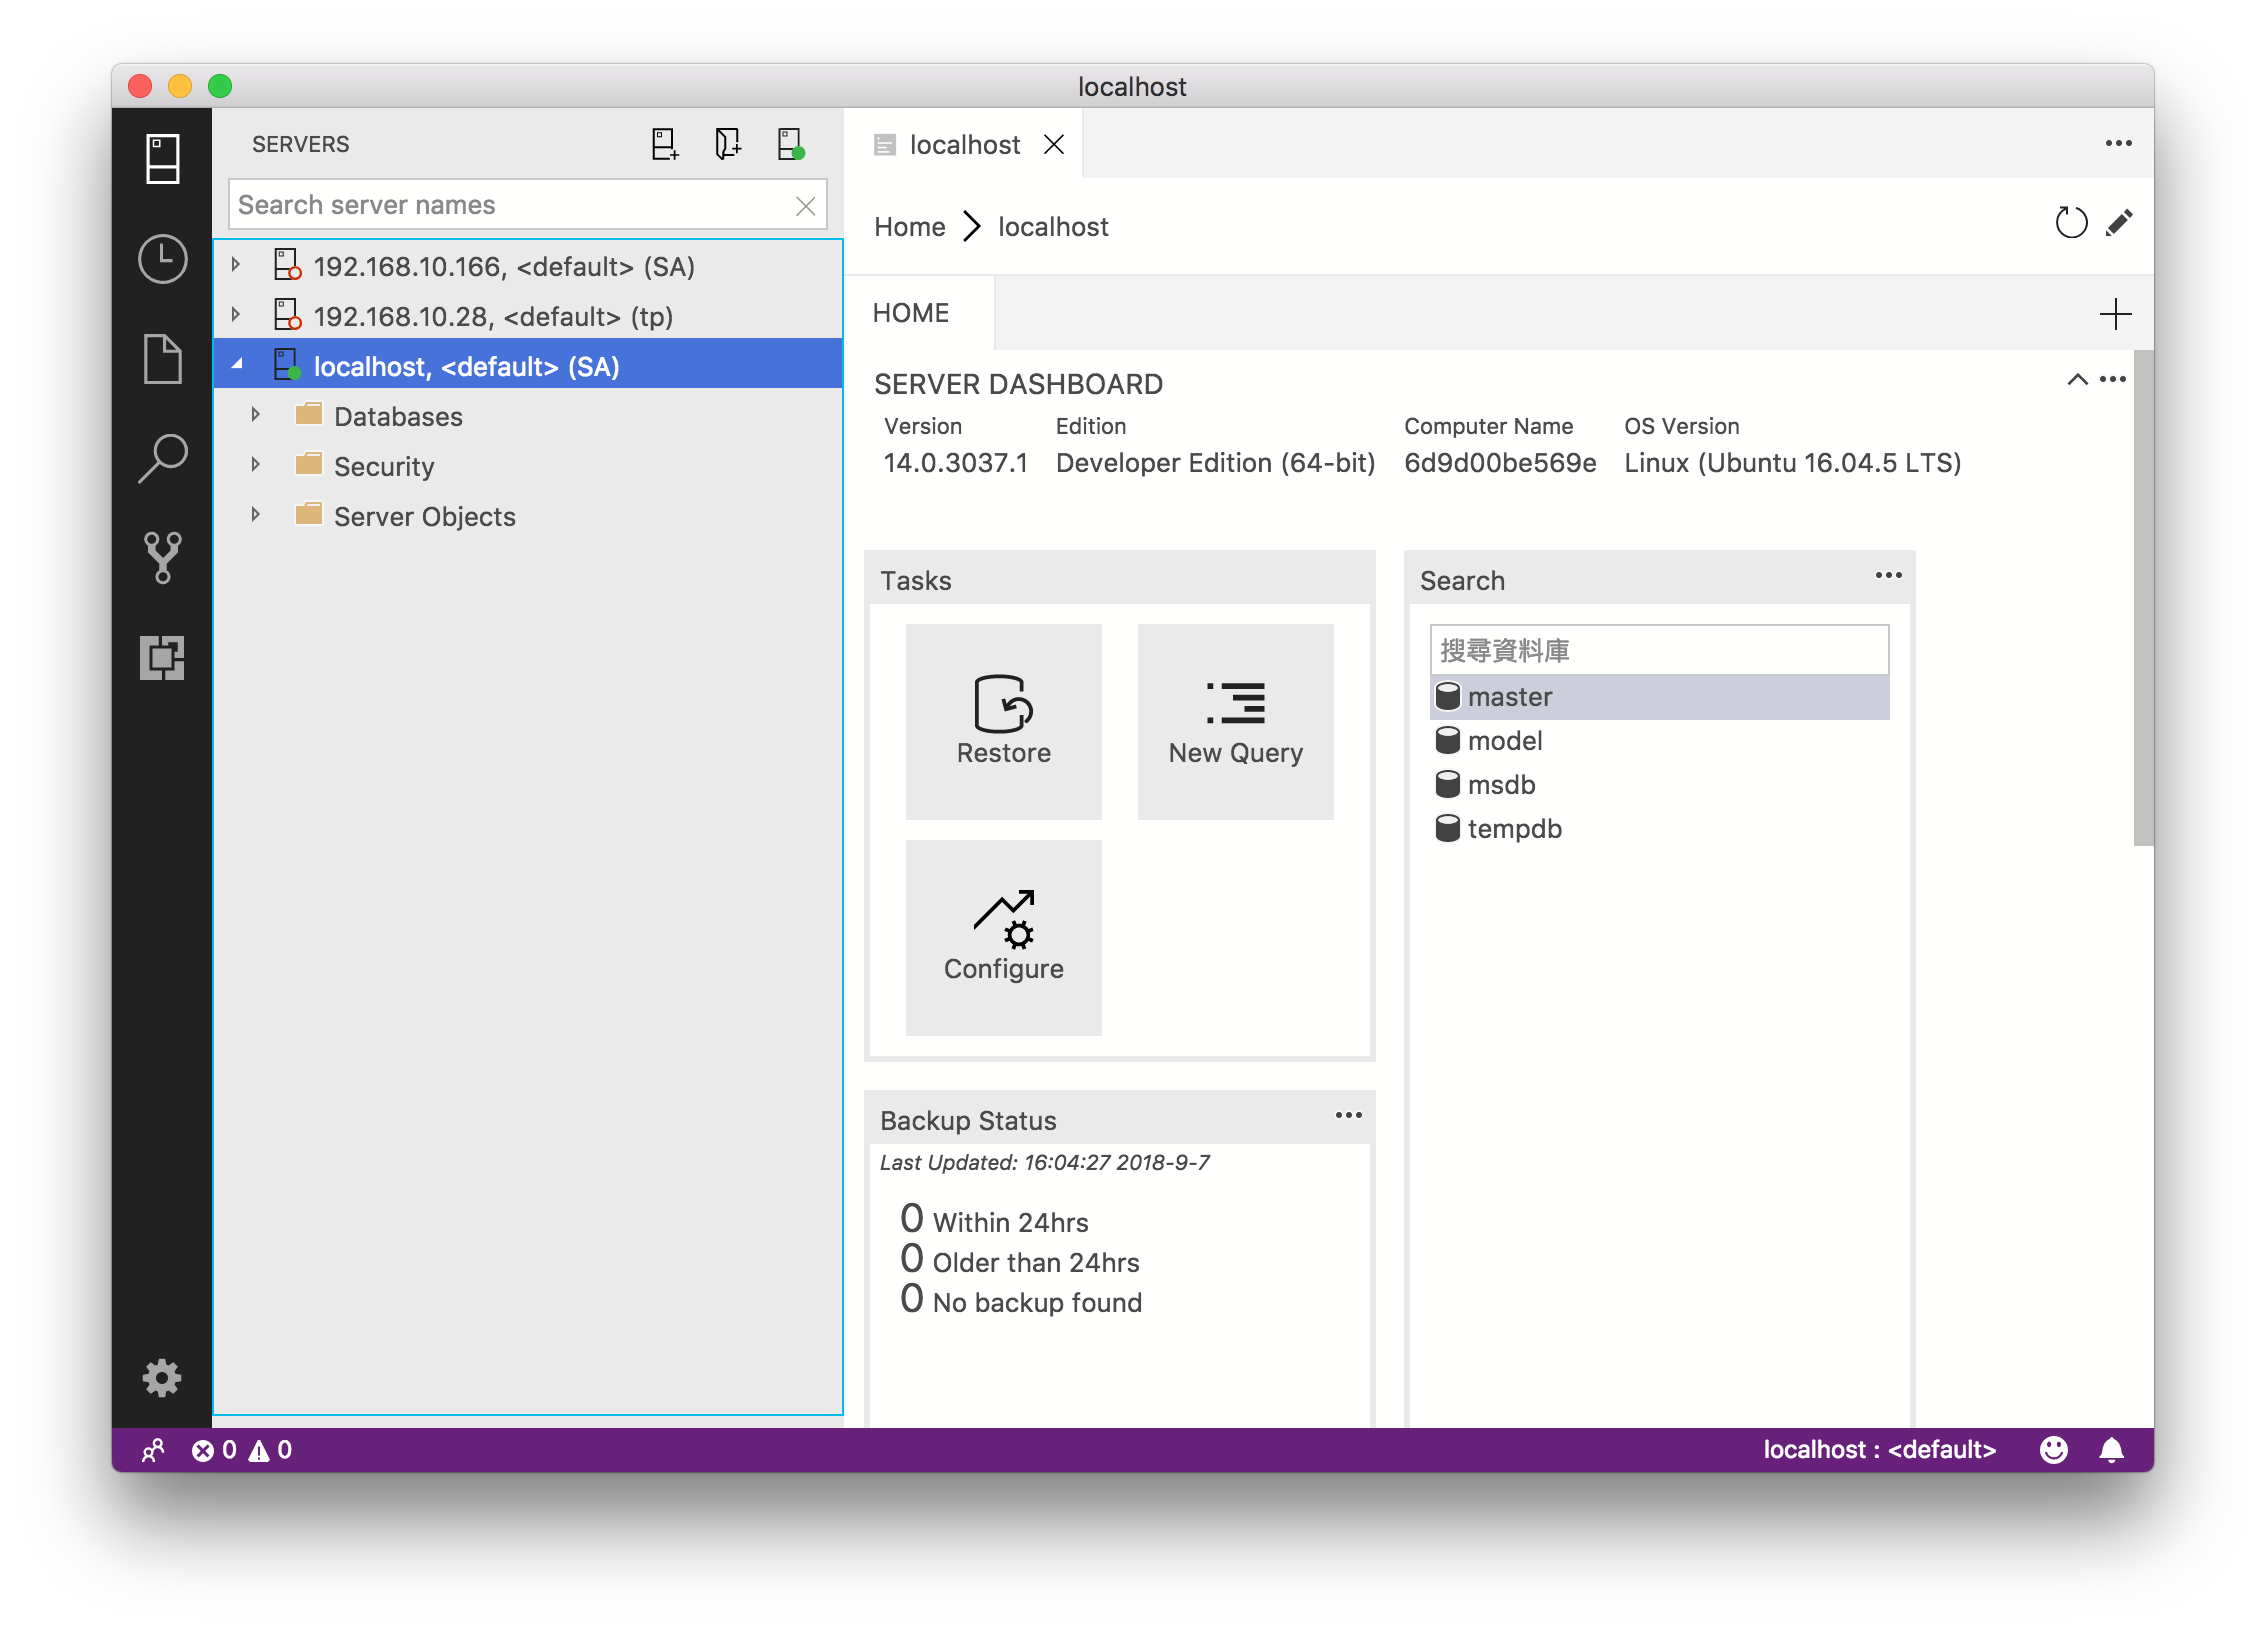Expand the Security folder
The width and height of the screenshot is (2266, 1632).
256,465
